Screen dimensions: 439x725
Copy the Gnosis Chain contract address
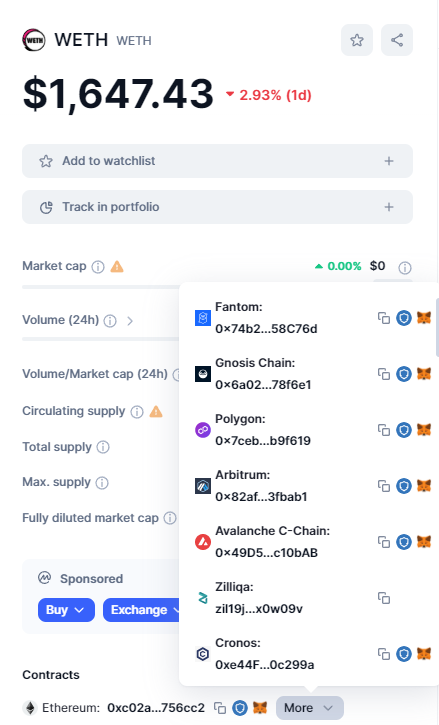coord(383,374)
